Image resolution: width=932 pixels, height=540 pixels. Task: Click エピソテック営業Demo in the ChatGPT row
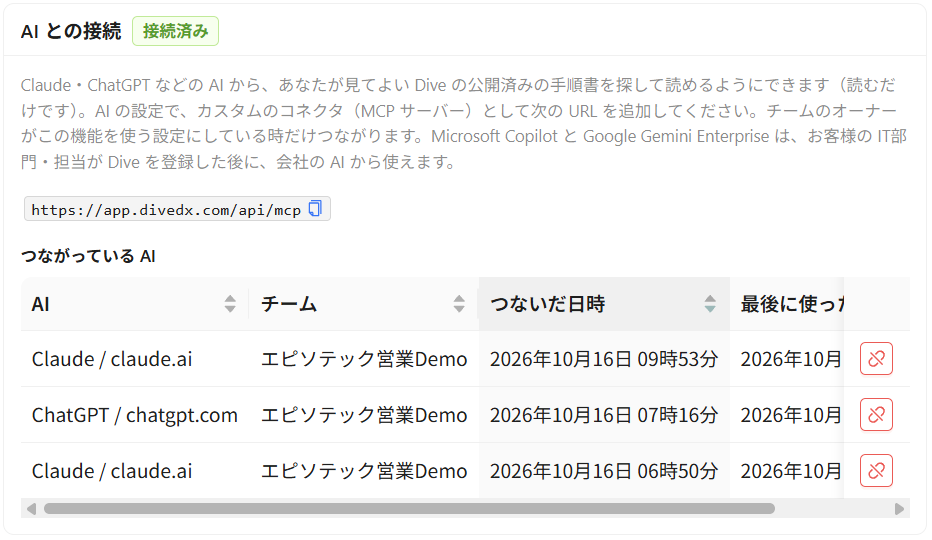point(364,415)
